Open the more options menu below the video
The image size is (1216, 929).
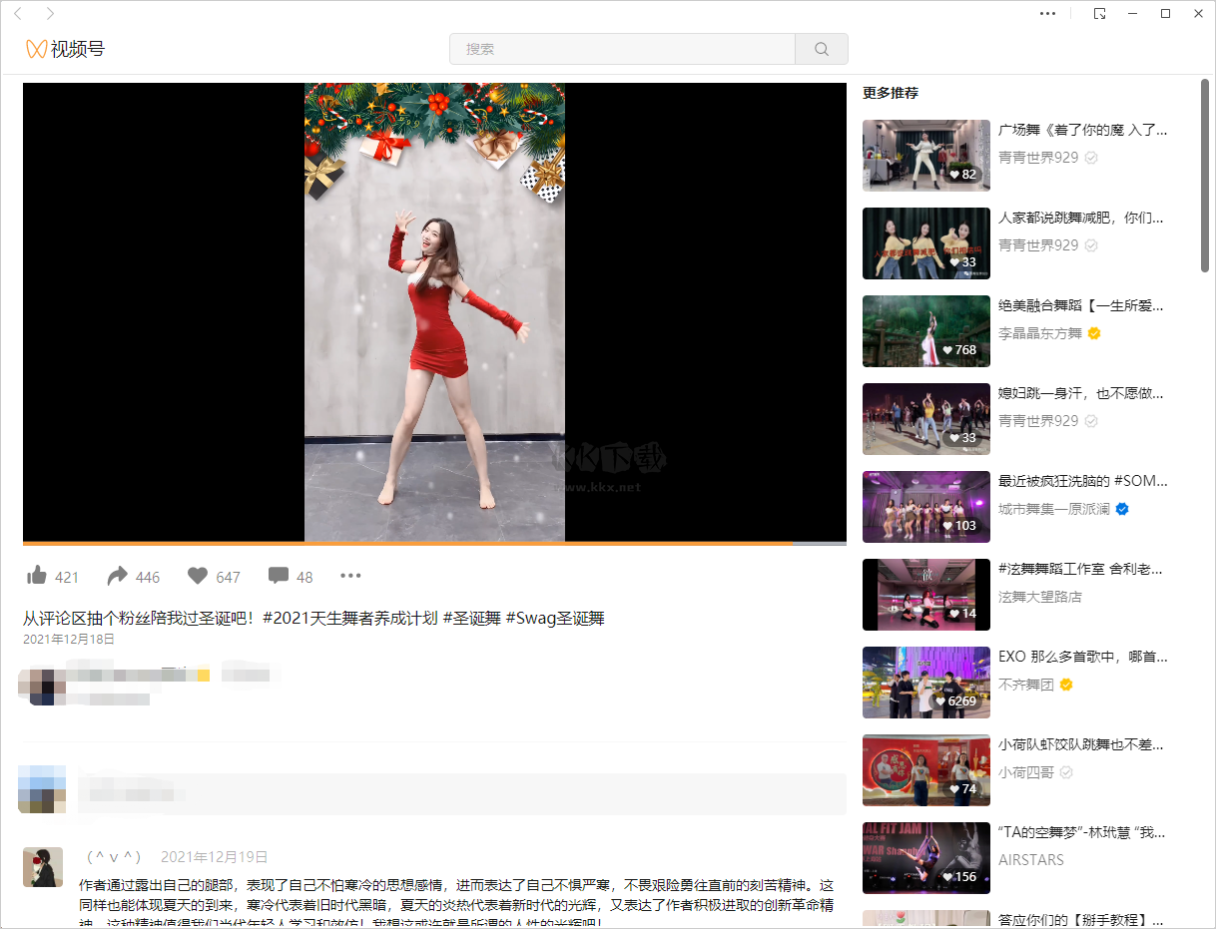(x=350, y=575)
